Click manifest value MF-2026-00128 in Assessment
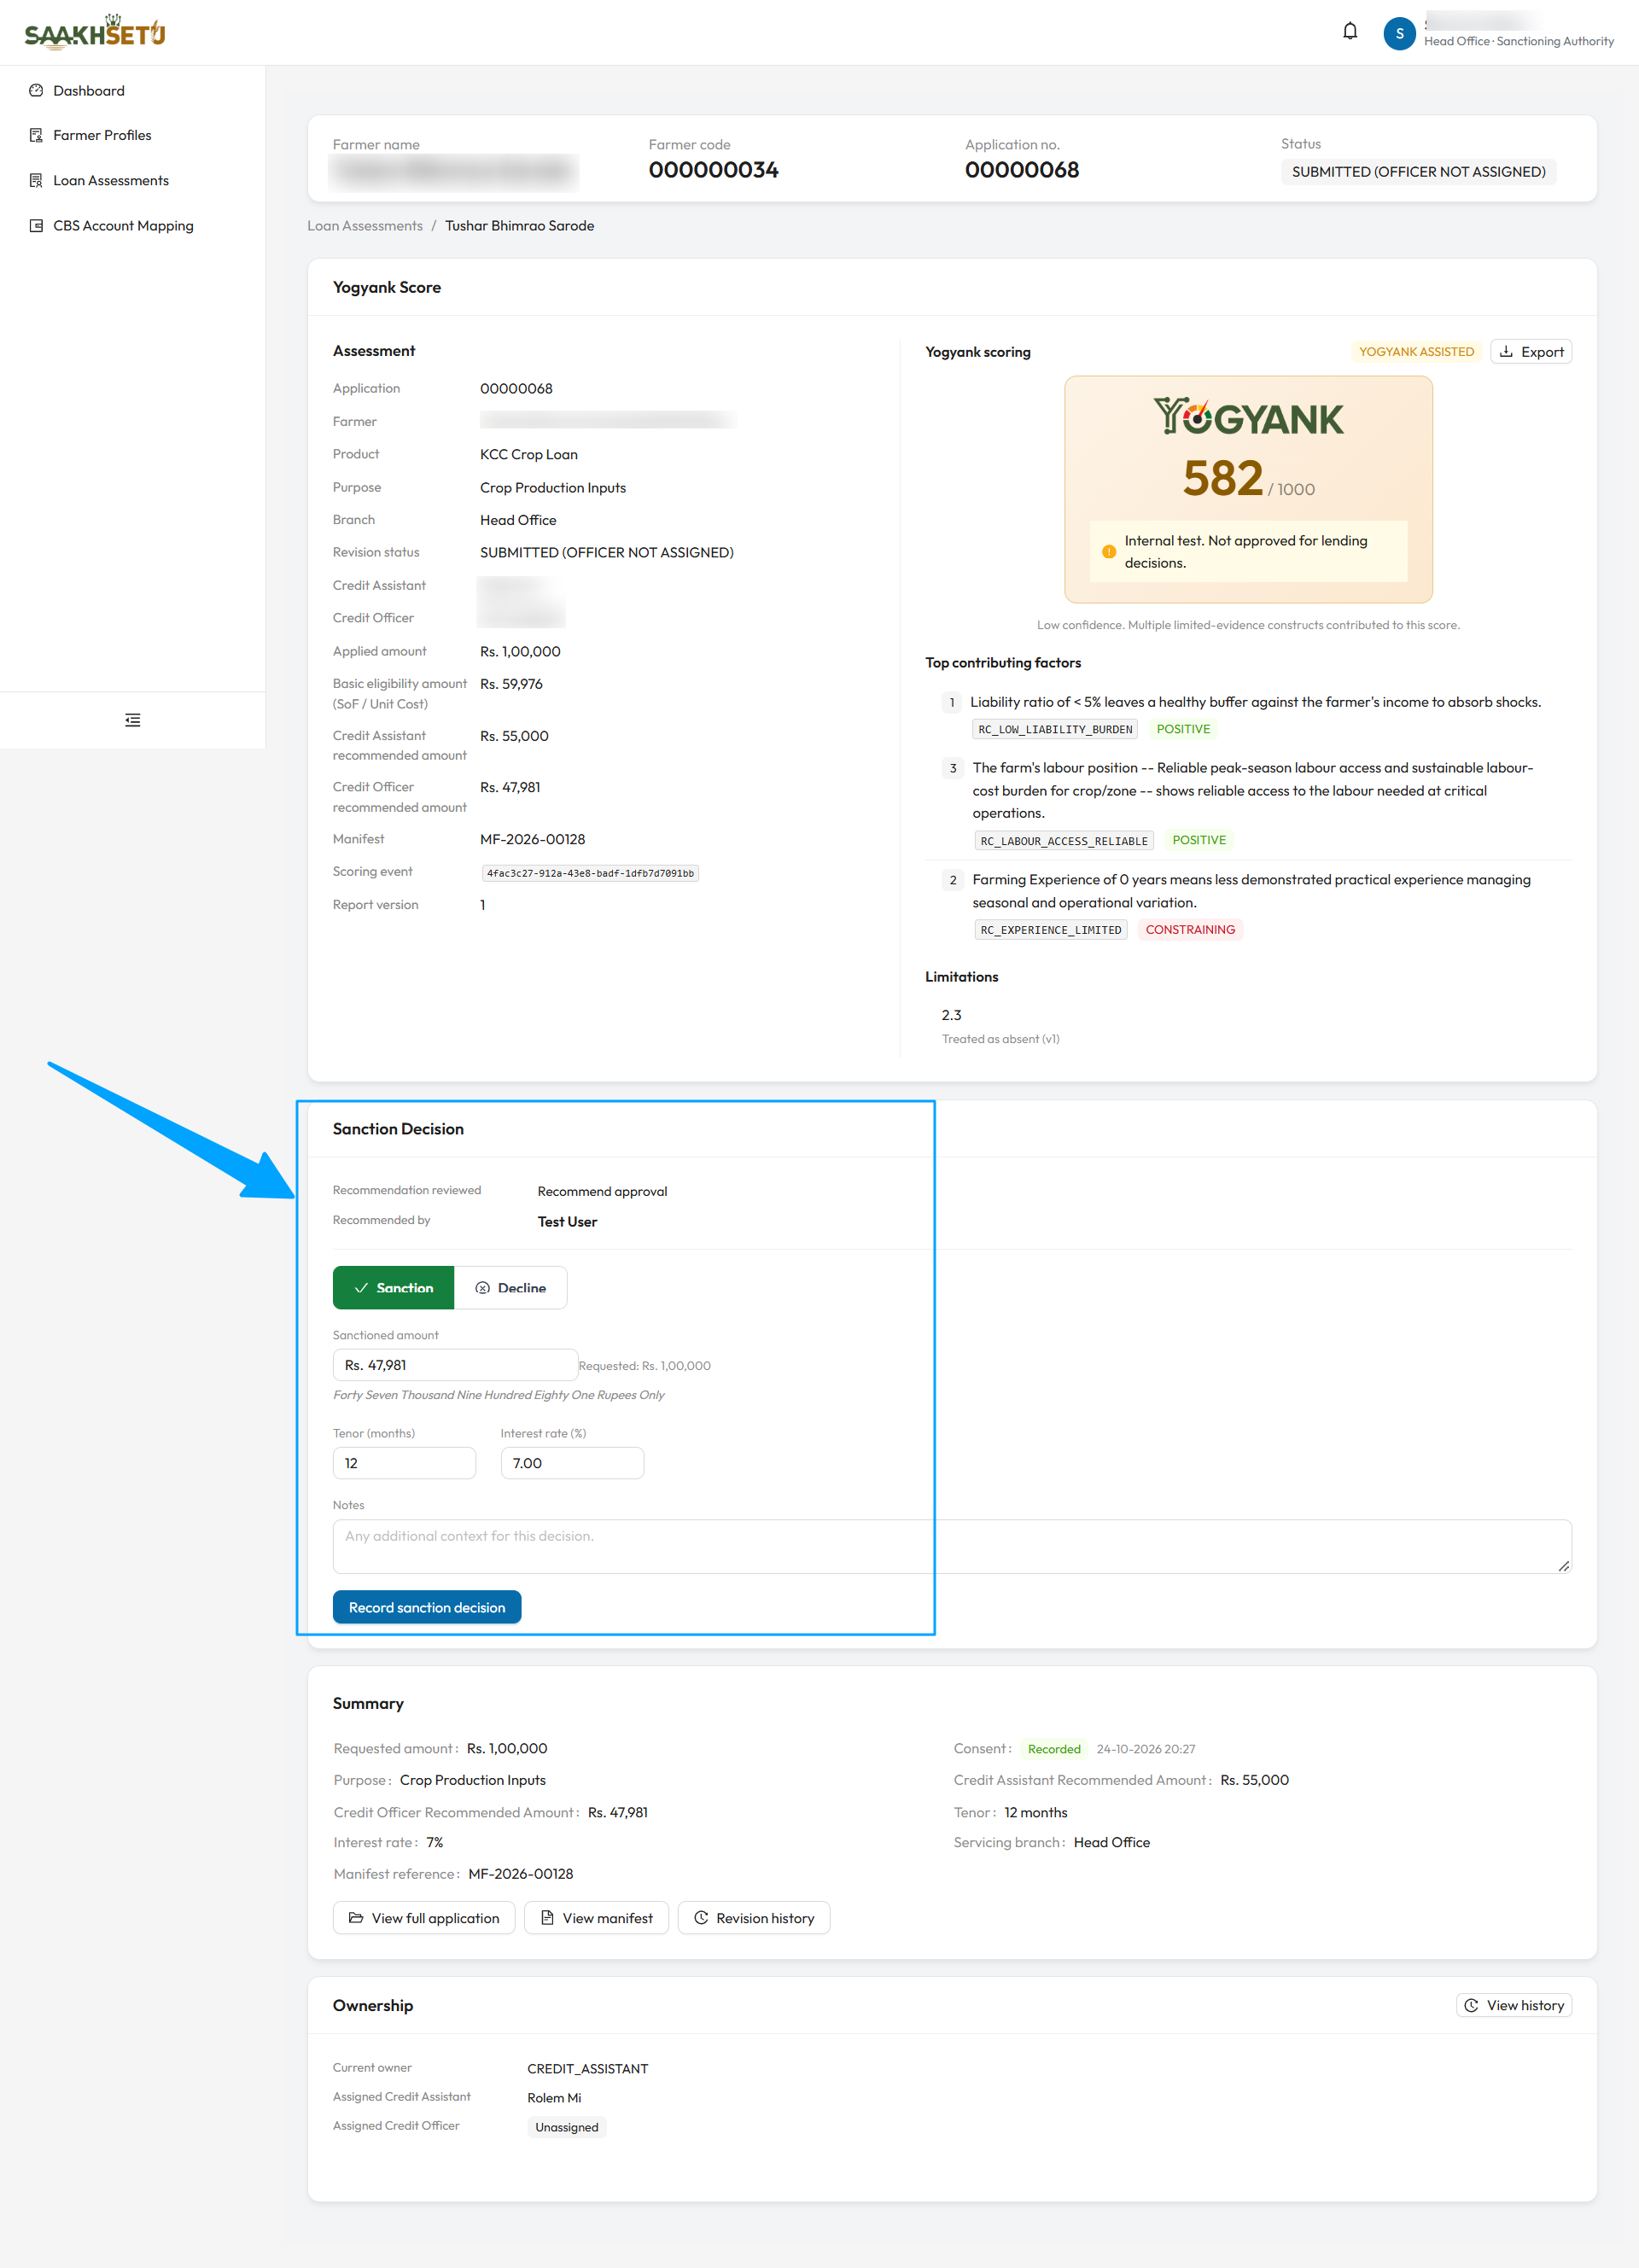The width and height of the screenshot is (1639, 2268). click(x=532, y=840)
